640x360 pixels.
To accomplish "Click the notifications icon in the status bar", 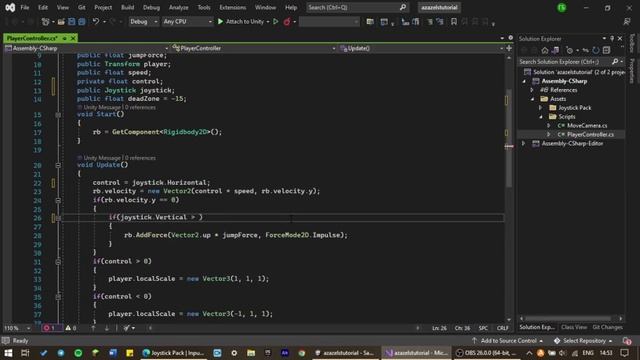I will pyautogui.click(x=627, y=340).
